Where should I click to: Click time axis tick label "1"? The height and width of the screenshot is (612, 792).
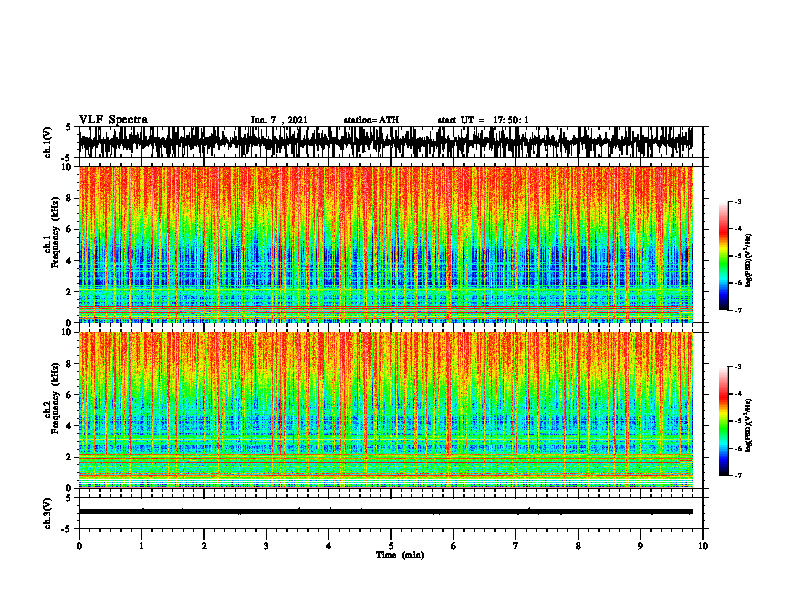coord(141,546)
